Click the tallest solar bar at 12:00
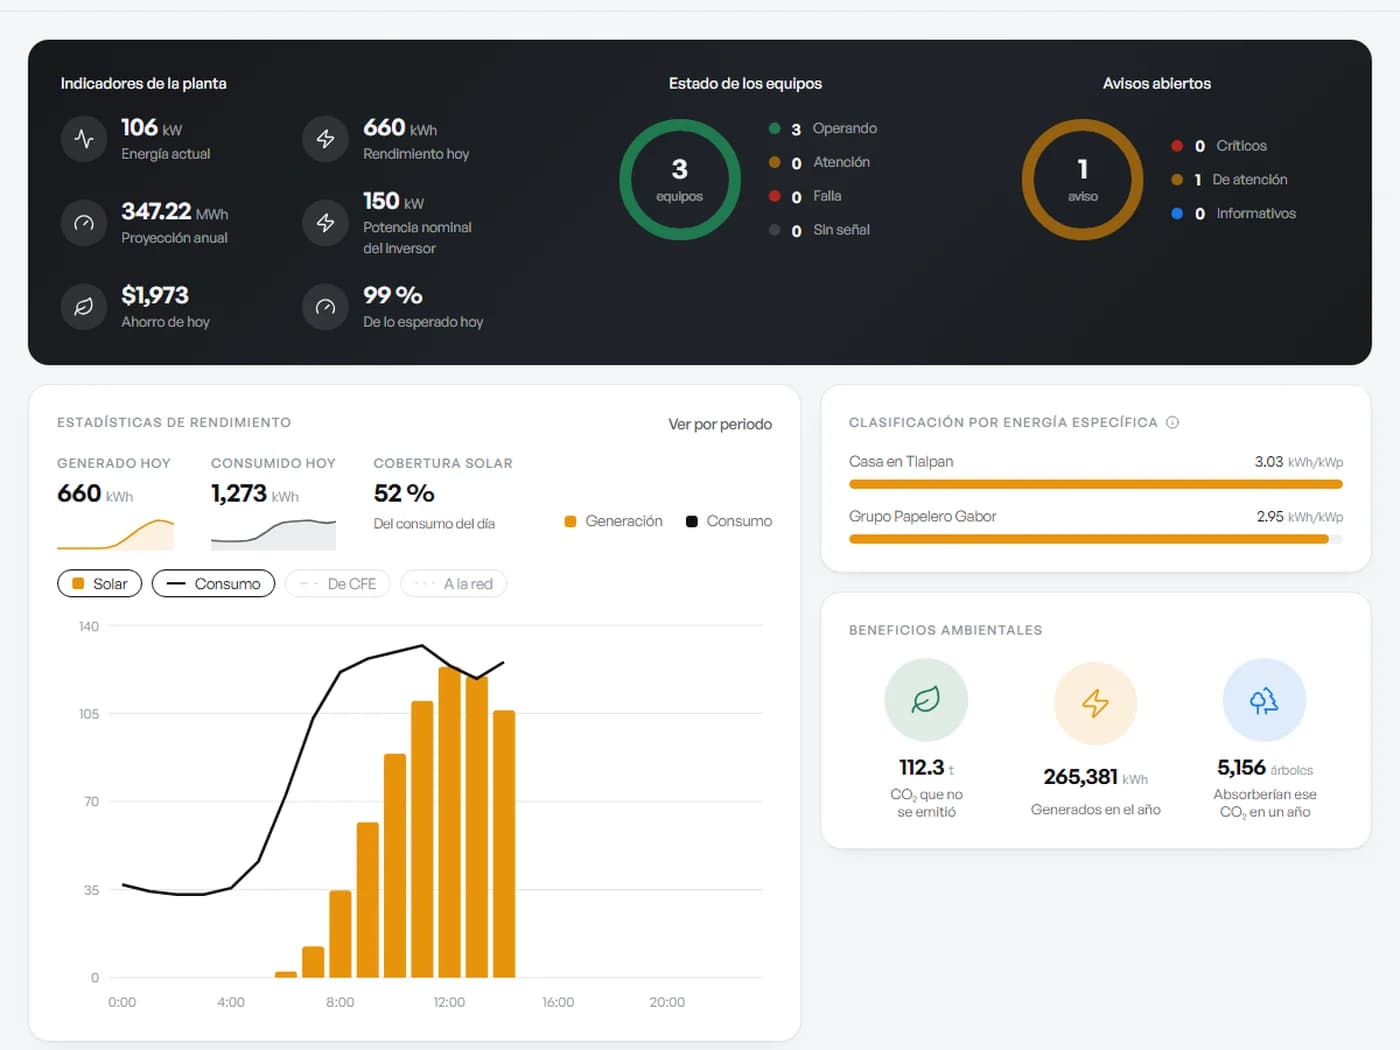Image resolution: width=1400 pixels, height=1050 pixels. [449, 822]
